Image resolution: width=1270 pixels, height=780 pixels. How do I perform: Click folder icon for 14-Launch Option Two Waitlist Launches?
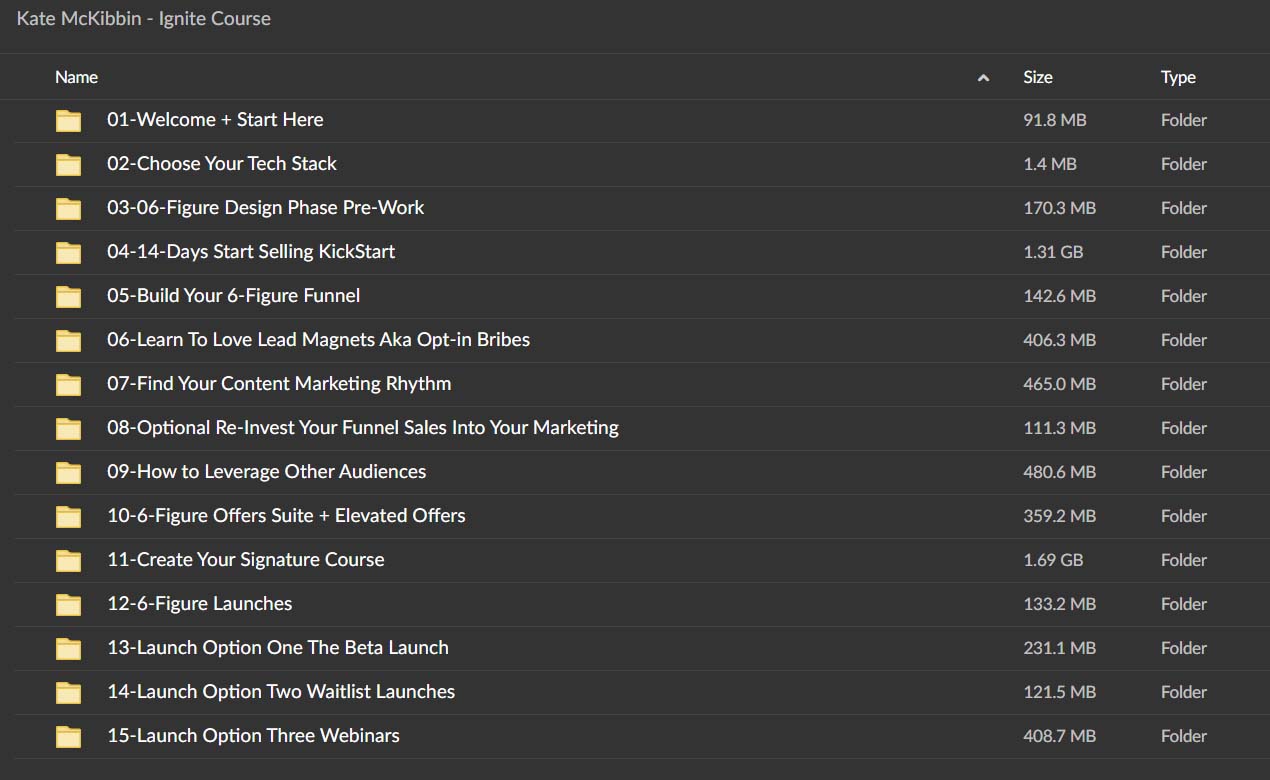tap(68, 693)
